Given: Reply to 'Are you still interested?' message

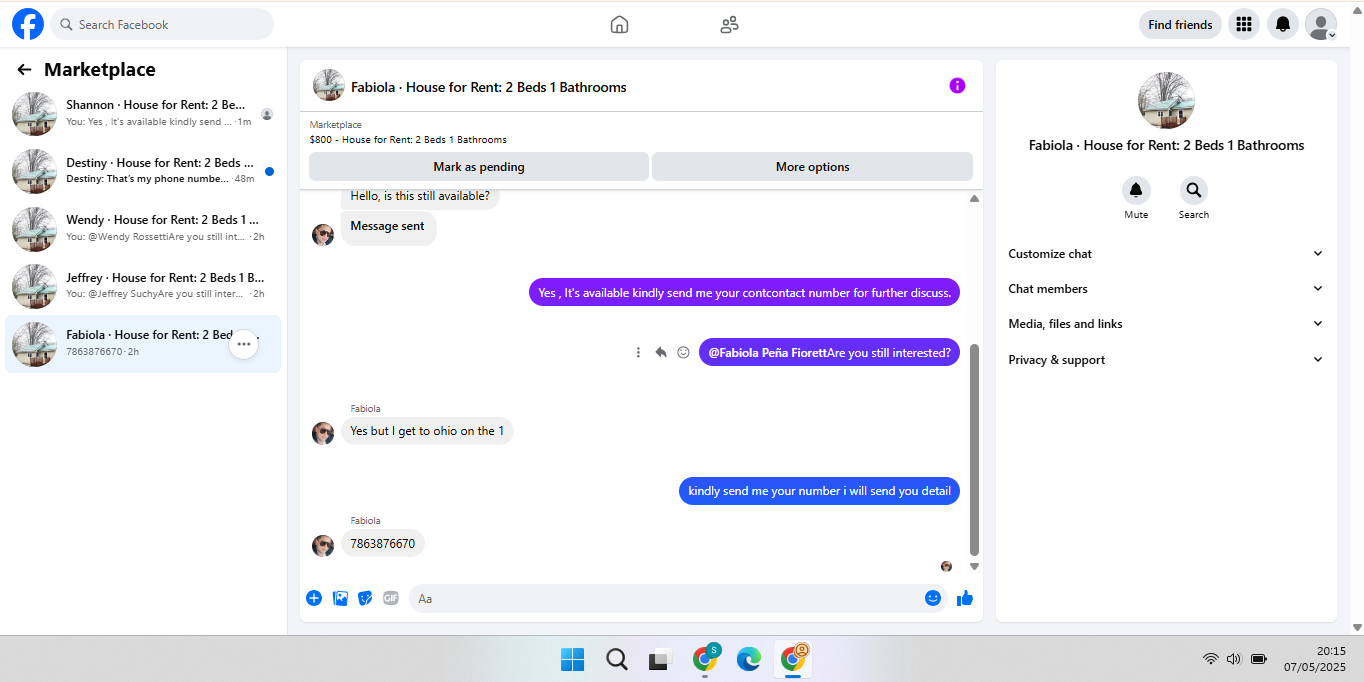Looking at the screenshot, I should (661, 352).
